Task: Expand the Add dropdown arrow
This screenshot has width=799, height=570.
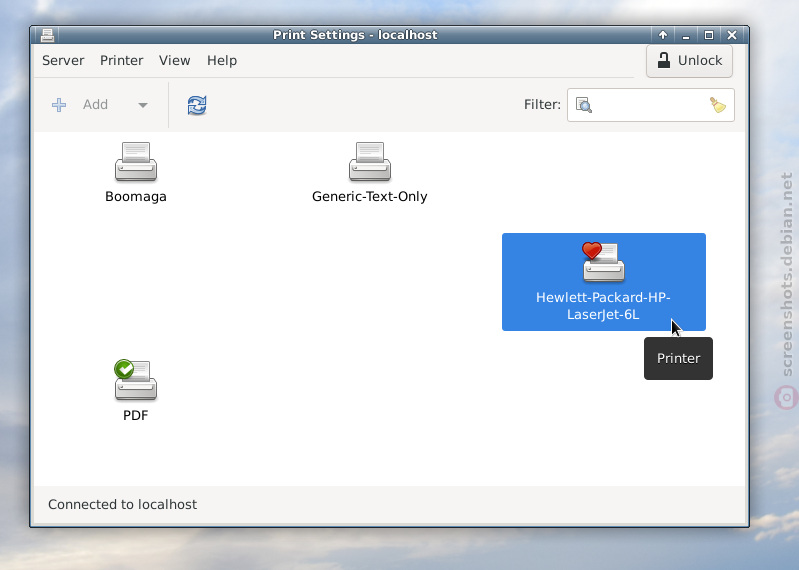Action: pyautogui.click(x=143, y=105)
